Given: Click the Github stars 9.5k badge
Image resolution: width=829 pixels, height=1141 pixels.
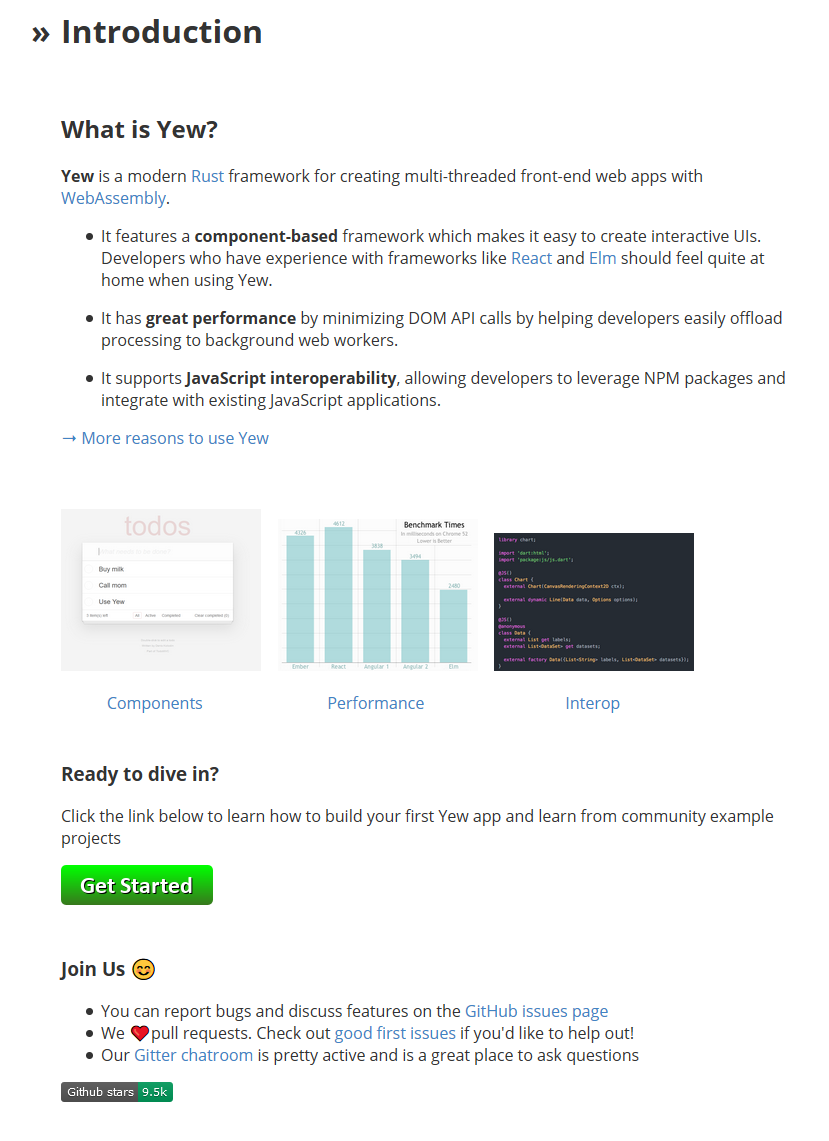Looking at the screenshot, I should (117, 1092).
